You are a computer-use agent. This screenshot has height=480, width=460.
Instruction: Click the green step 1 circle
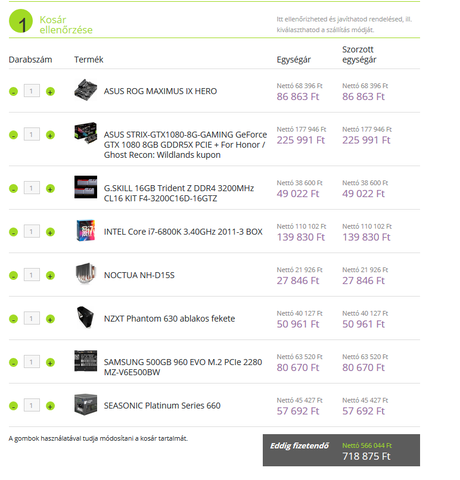click(x=21, y=21)
